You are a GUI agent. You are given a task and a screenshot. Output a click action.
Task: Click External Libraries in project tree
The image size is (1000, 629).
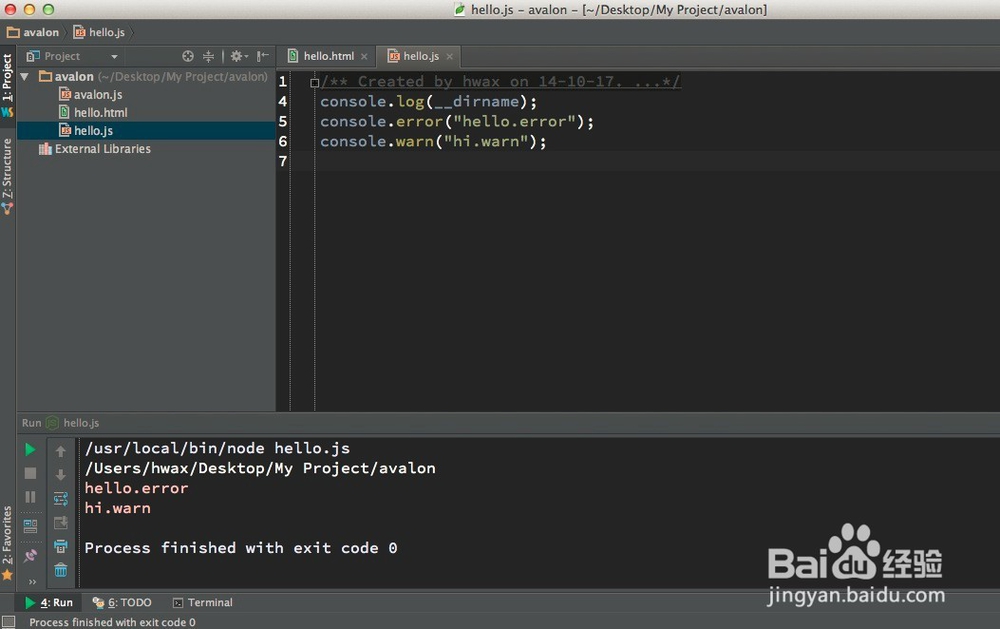tap(102, 149)
